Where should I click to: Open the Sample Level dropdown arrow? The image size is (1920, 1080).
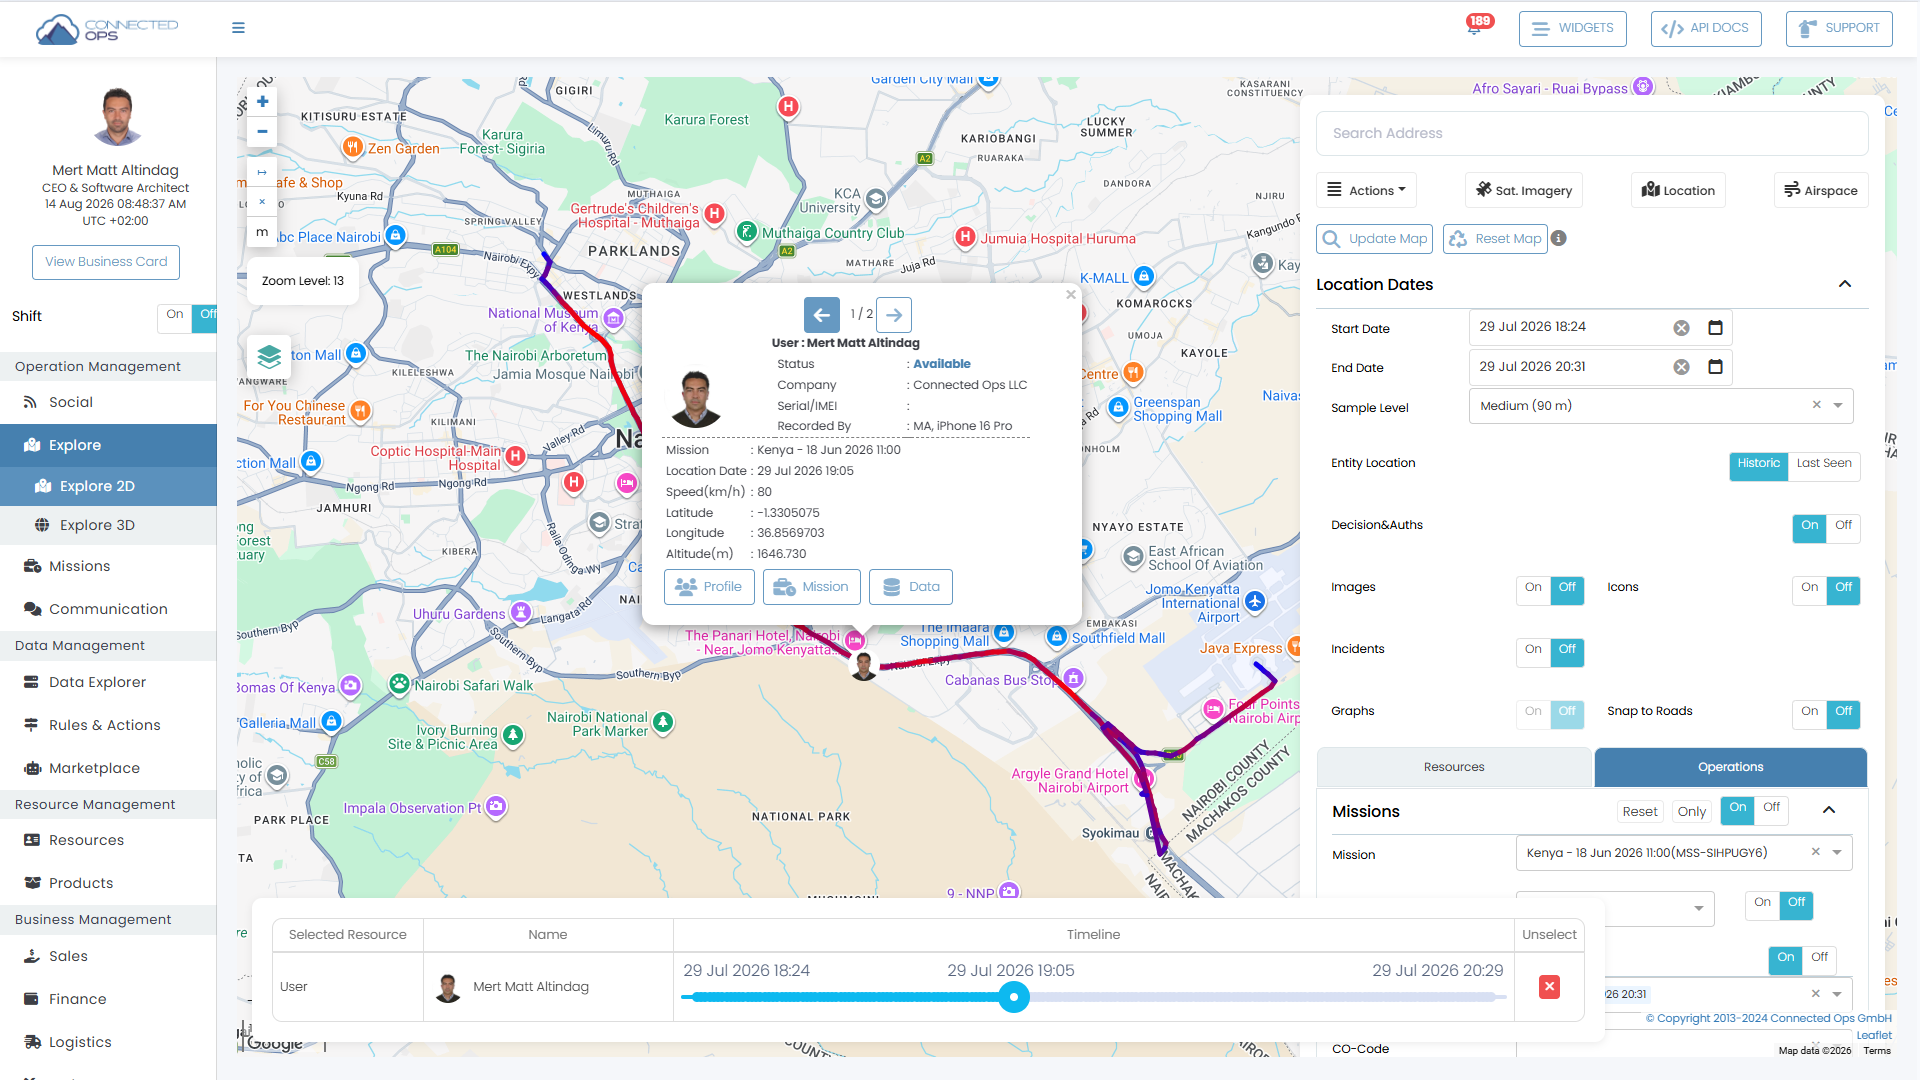point(1837,406)
